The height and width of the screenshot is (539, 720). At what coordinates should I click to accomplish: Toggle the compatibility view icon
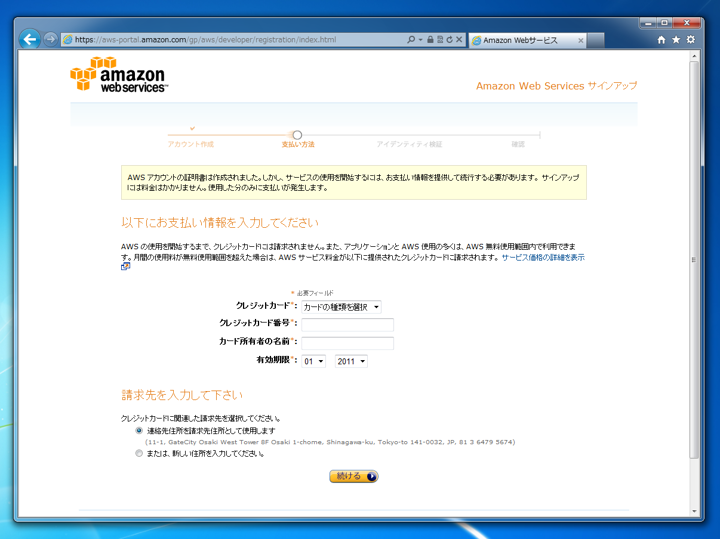click(x=440, y=39)
